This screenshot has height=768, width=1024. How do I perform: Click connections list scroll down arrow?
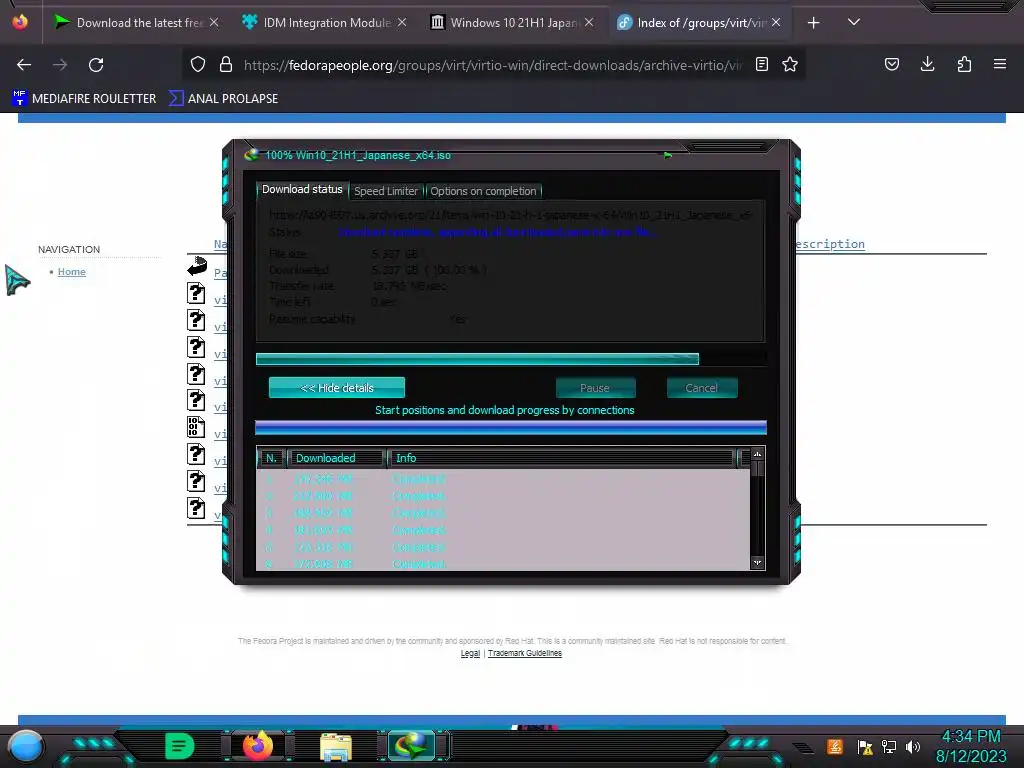[x=758, y=563]
